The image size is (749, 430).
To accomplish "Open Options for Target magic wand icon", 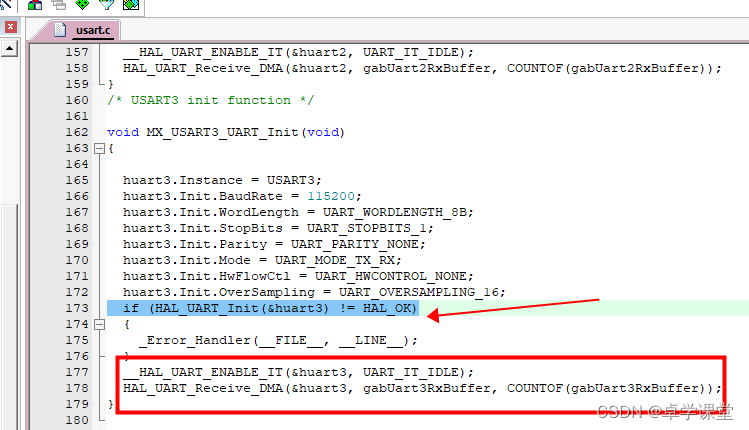I will (5, 5).
